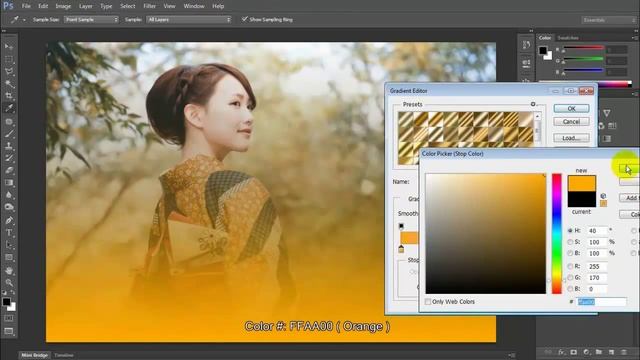Select the B brightness radio button
The image size is (640, 360).
pyautogui.click(x=570, y=253)
